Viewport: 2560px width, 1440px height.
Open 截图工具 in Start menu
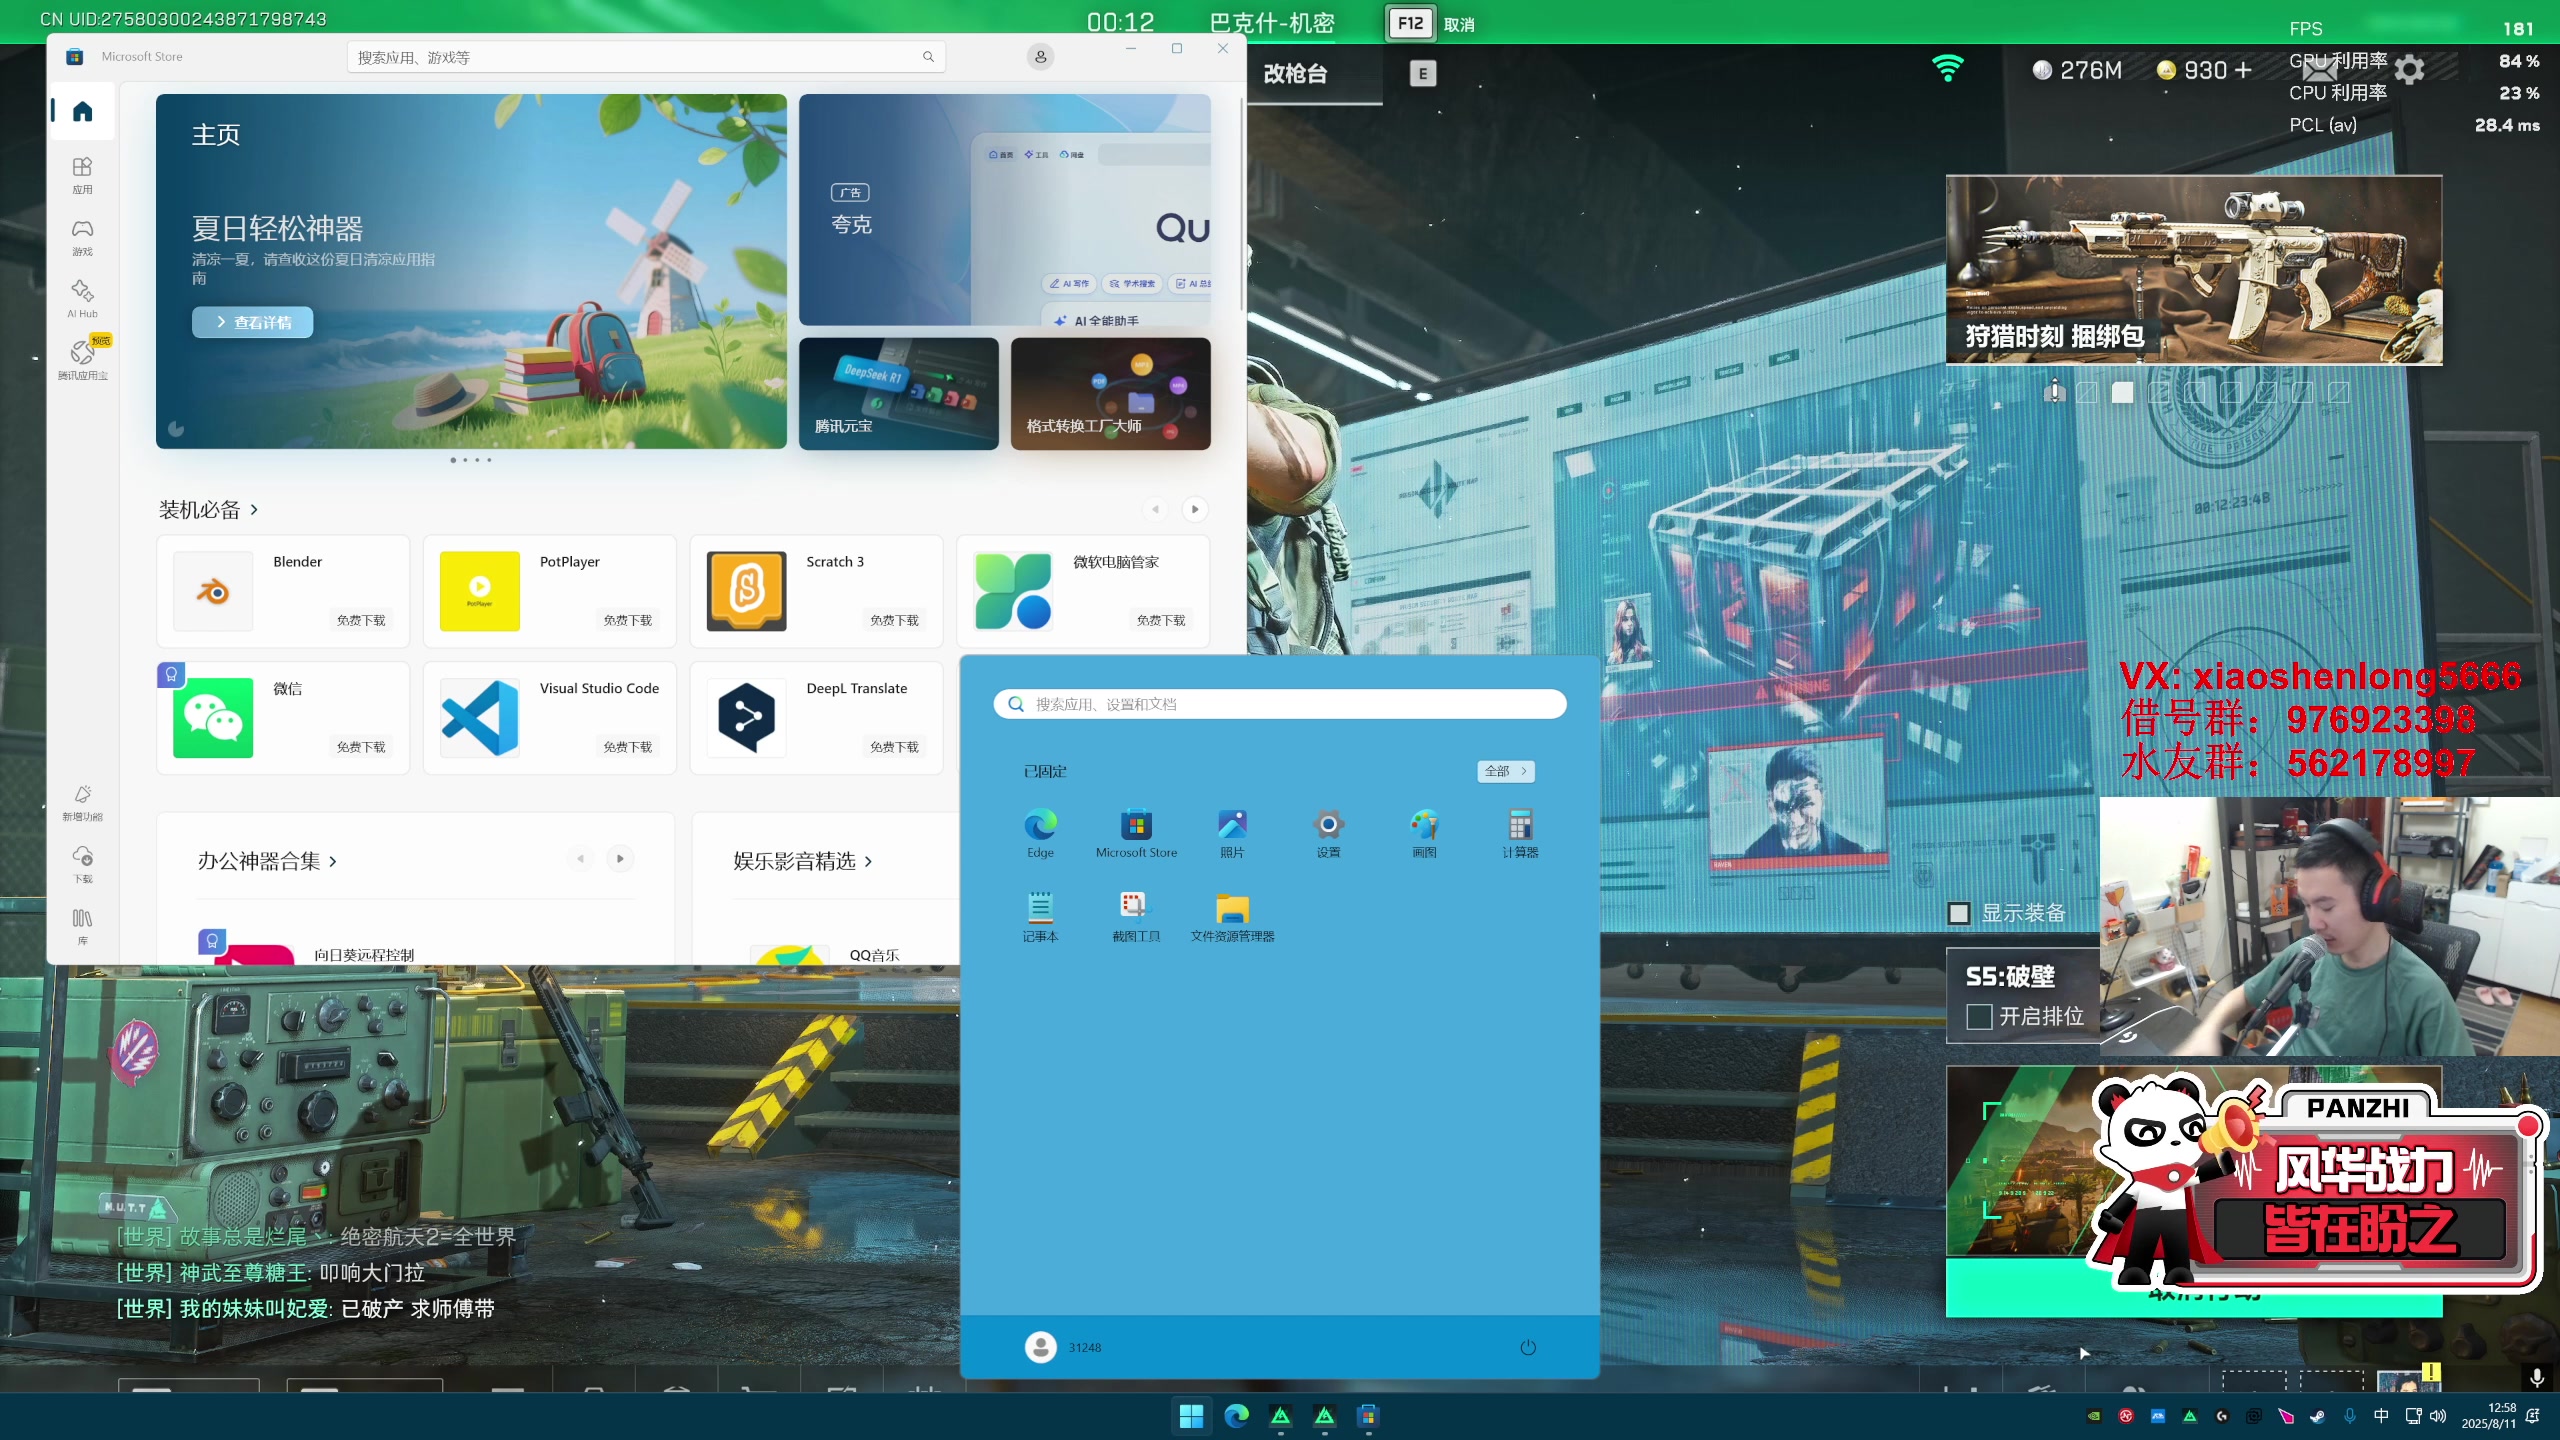click(x=1136, y=917)
